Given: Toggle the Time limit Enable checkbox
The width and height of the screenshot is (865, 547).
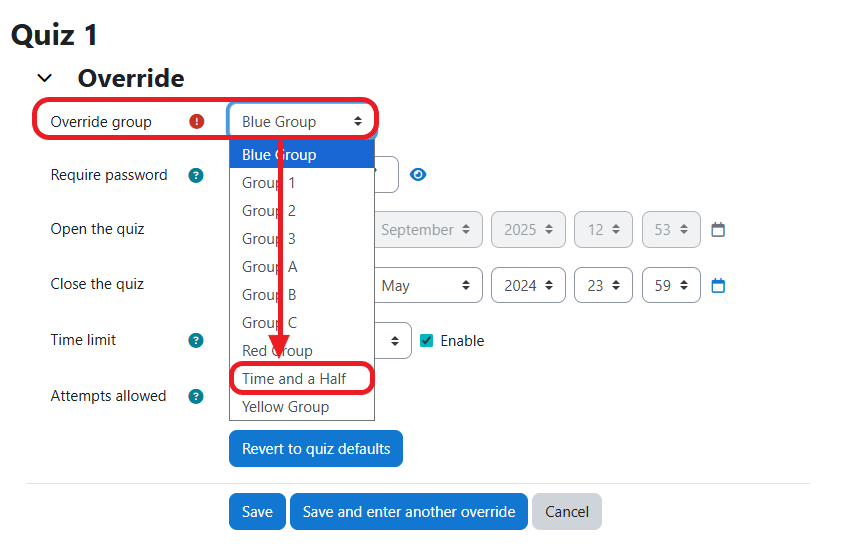Looking at the screenshot, I should 427,341.
